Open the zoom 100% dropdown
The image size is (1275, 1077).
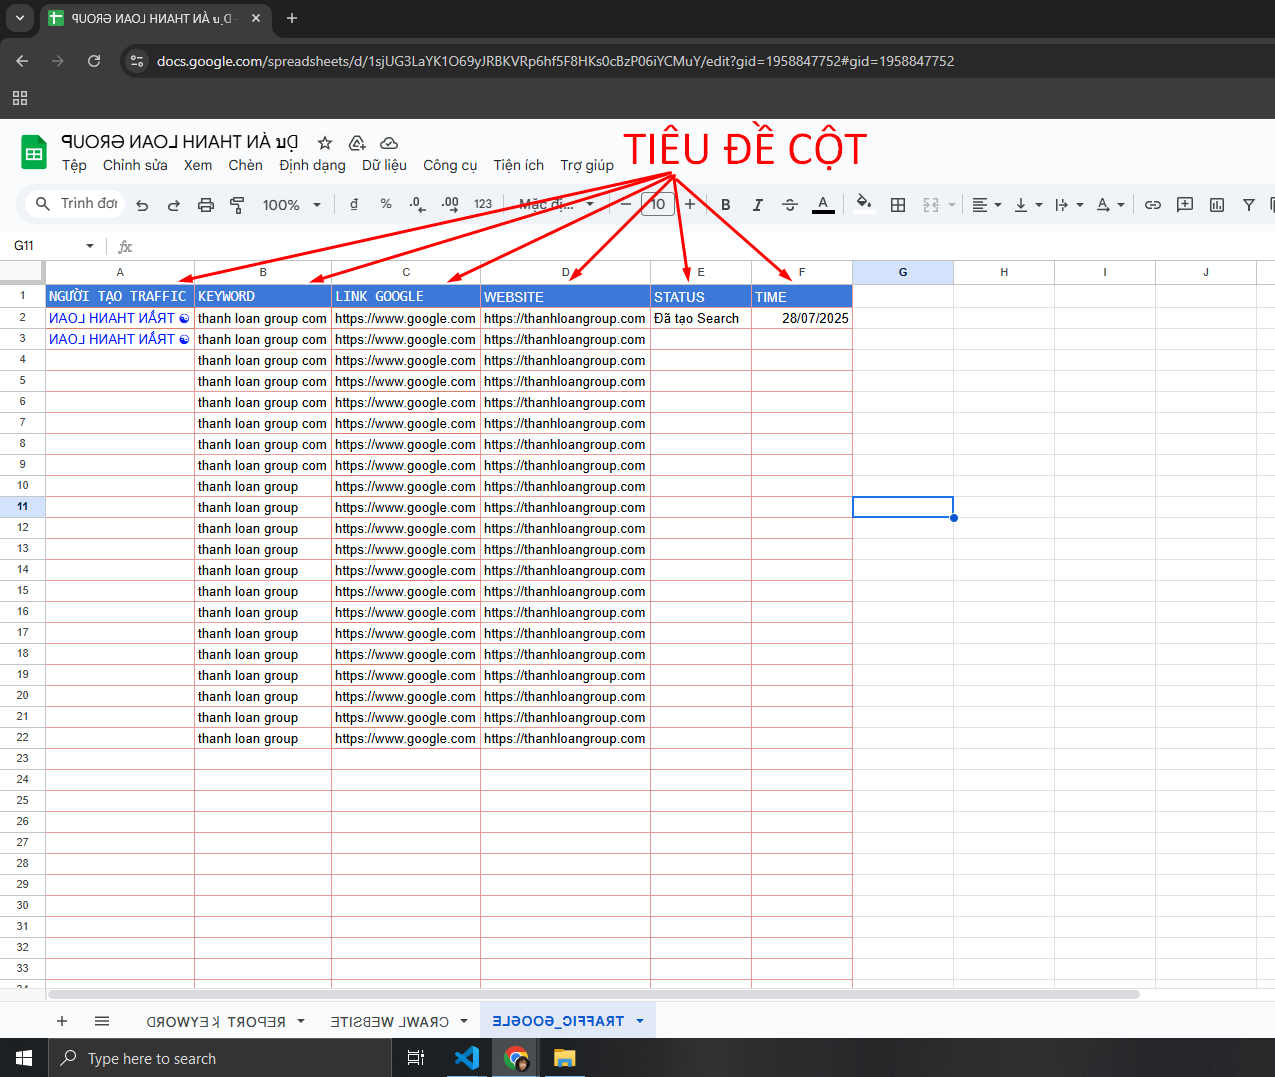[x=291, y=205]
